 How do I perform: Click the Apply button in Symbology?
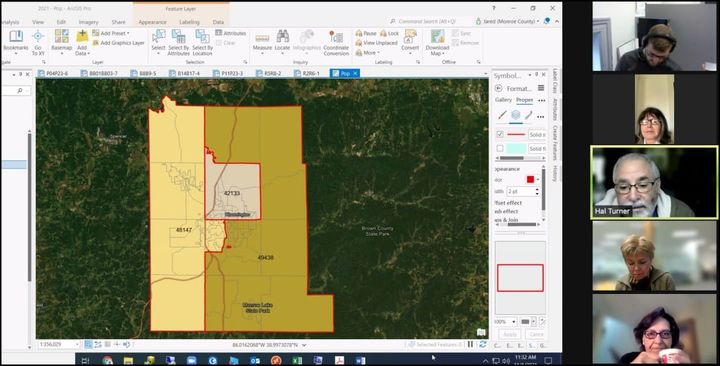[x=510, y=334]
